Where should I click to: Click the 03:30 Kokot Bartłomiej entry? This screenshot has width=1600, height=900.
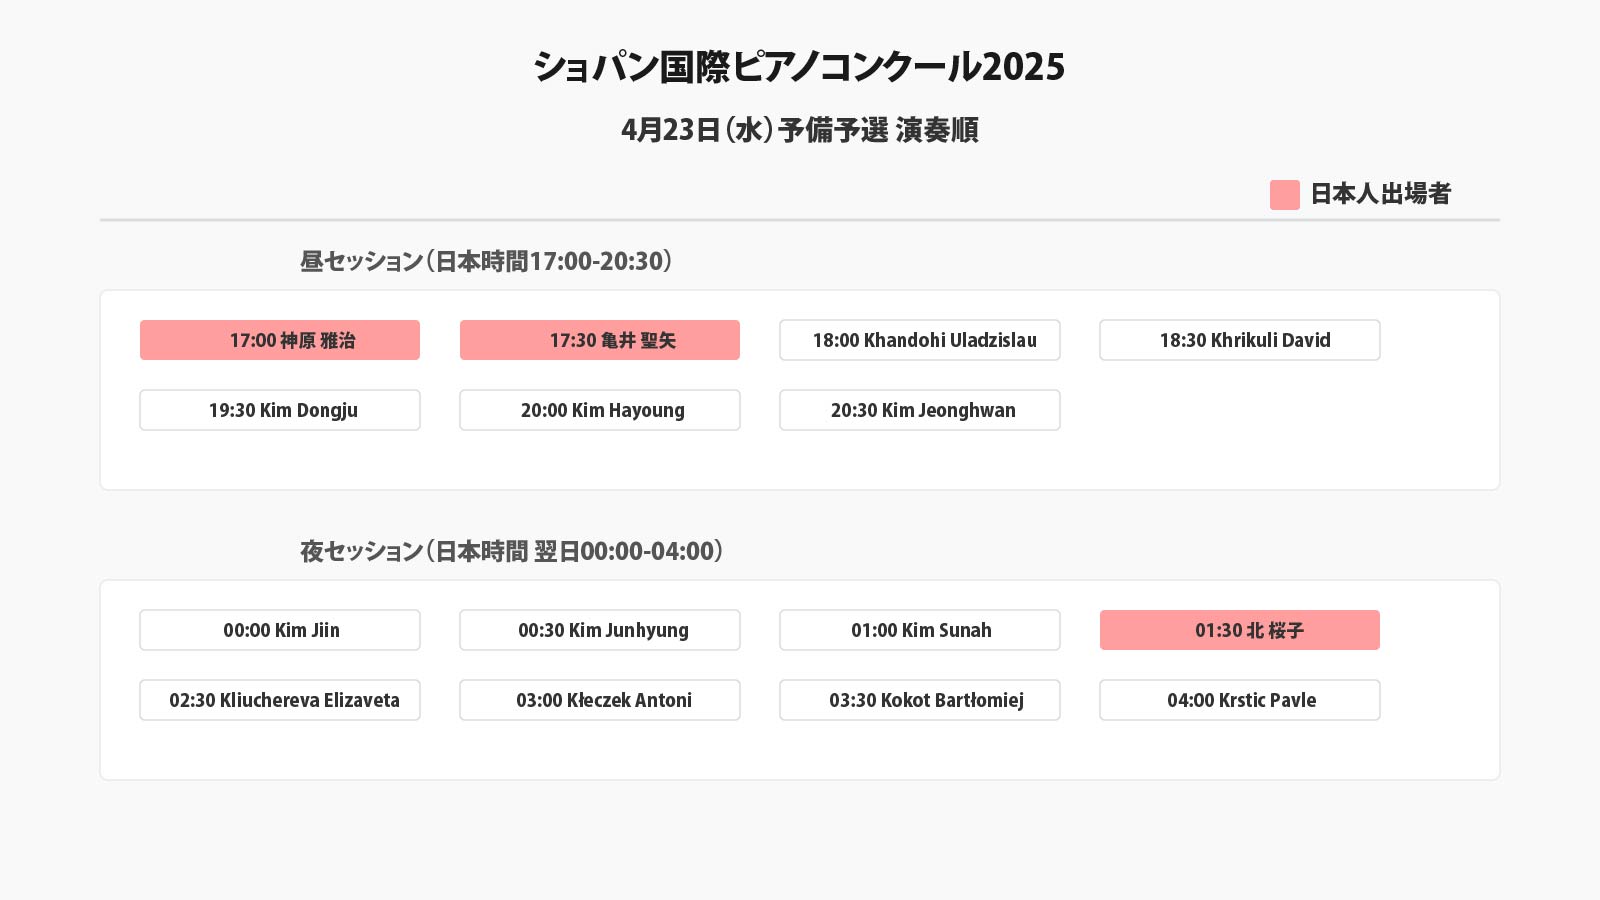click(920, 700)
